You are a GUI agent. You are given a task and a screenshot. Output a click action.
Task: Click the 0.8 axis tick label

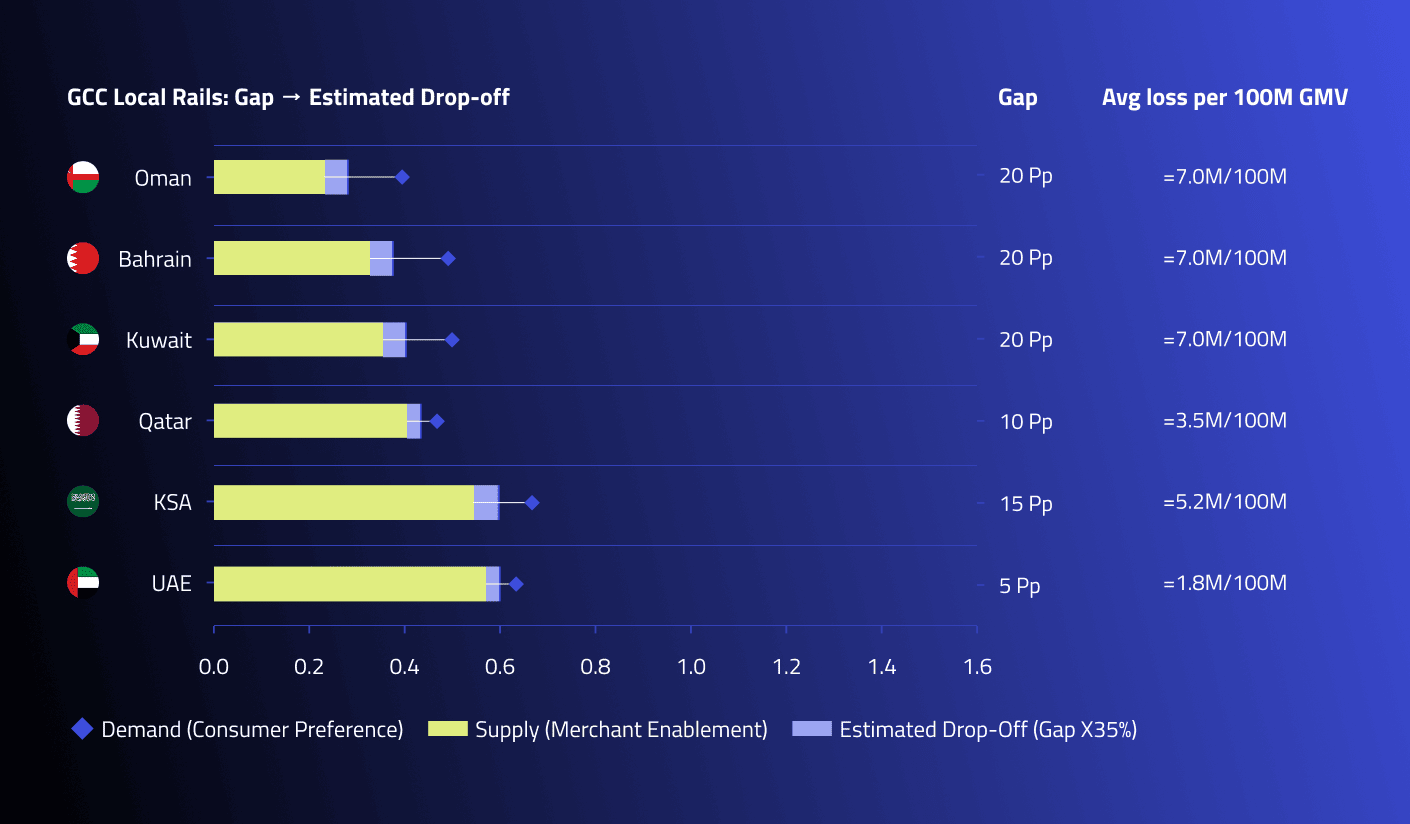click(x=595, y=666)
